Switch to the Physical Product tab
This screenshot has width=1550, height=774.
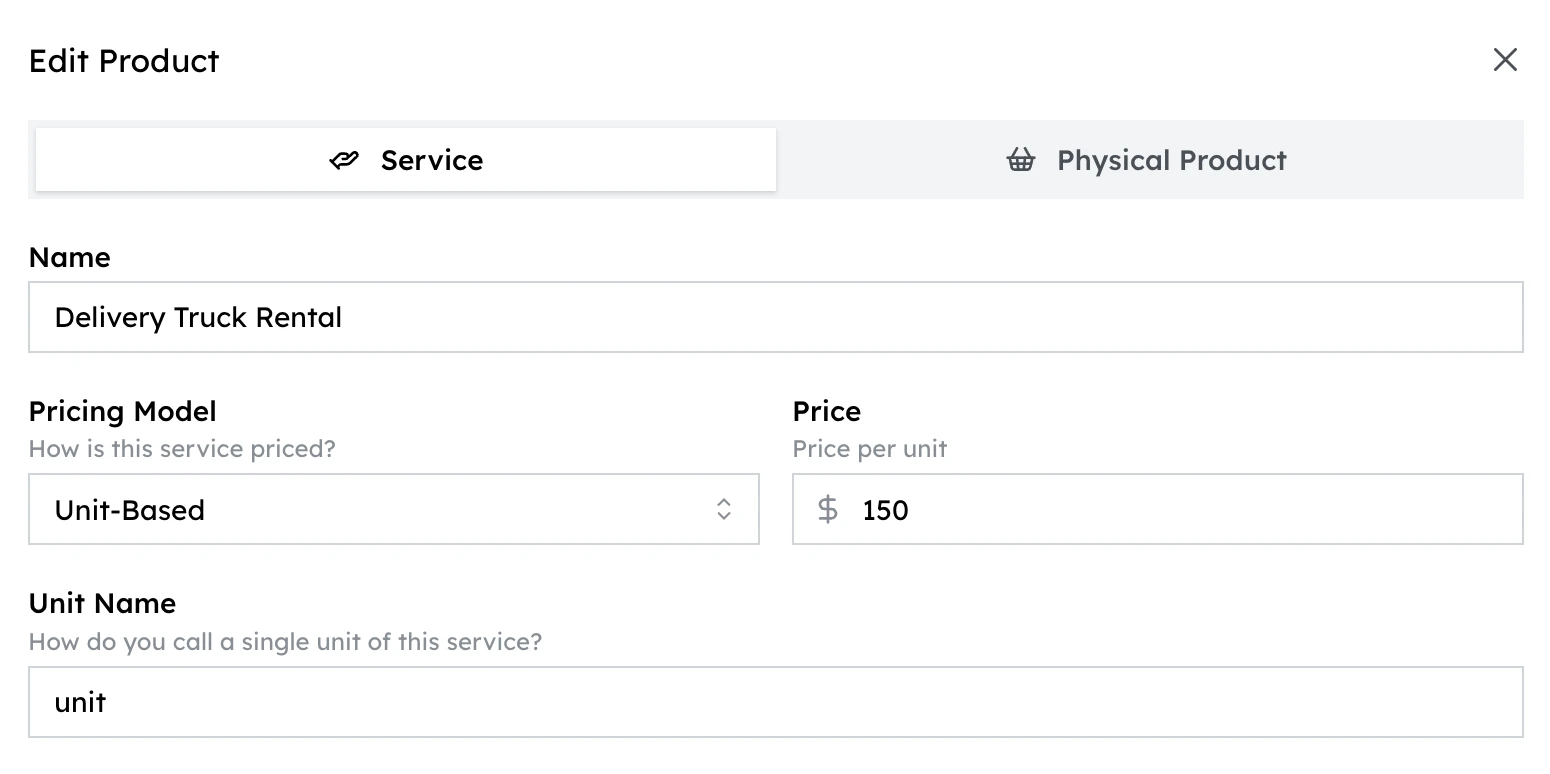(x=1149, y=160)
